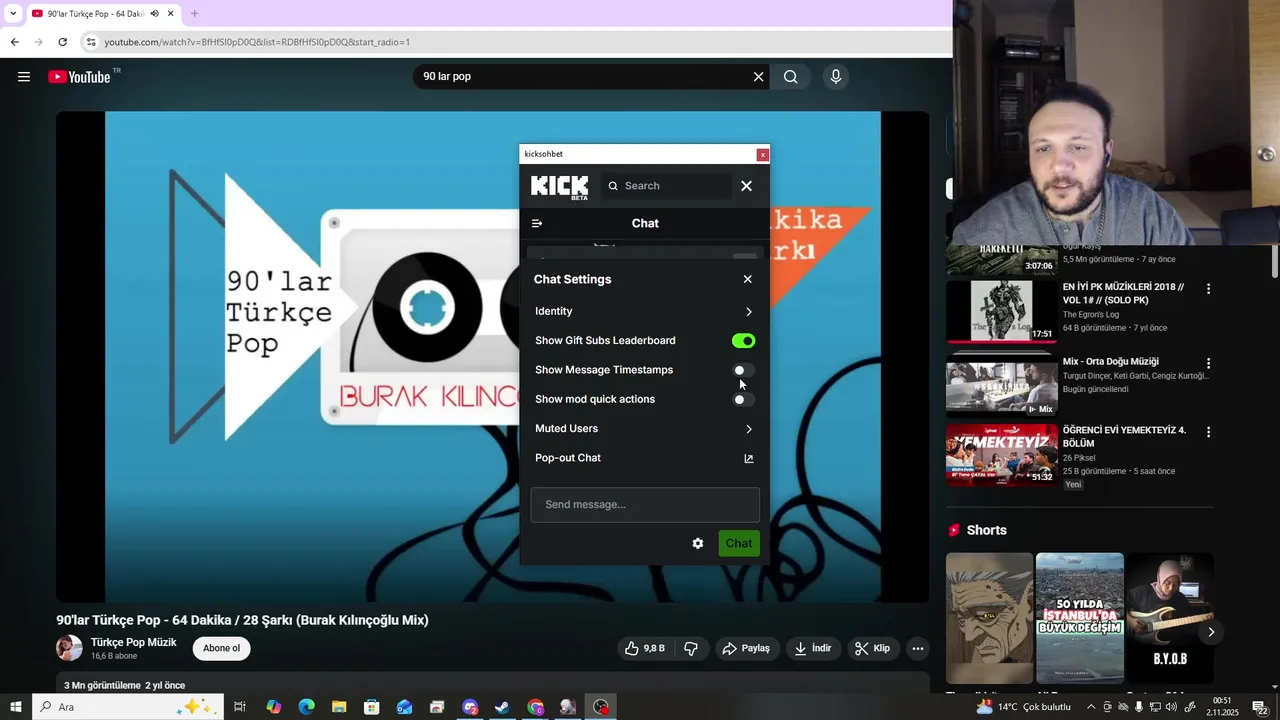
Task: Open the YouTube hamburger guide menu
Action: click(24, 77)
